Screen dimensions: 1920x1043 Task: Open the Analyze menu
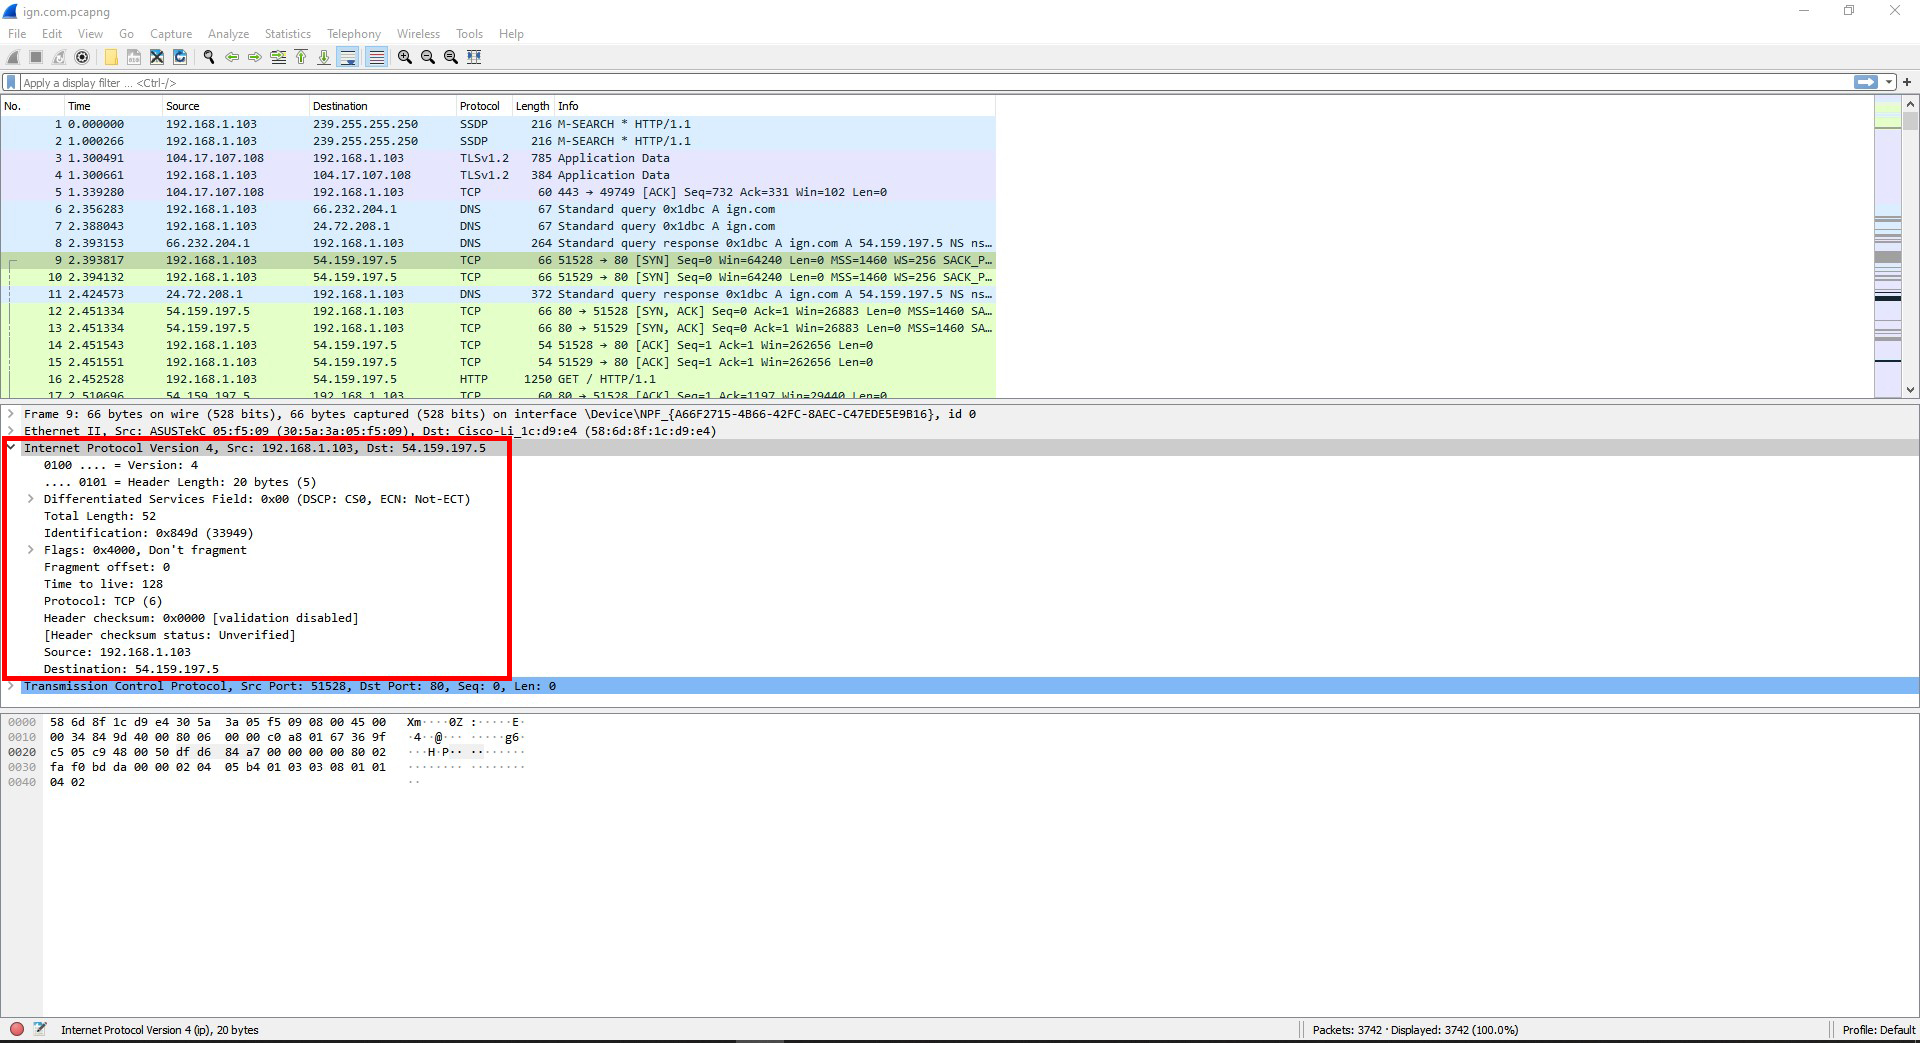(x=228, y=34)
